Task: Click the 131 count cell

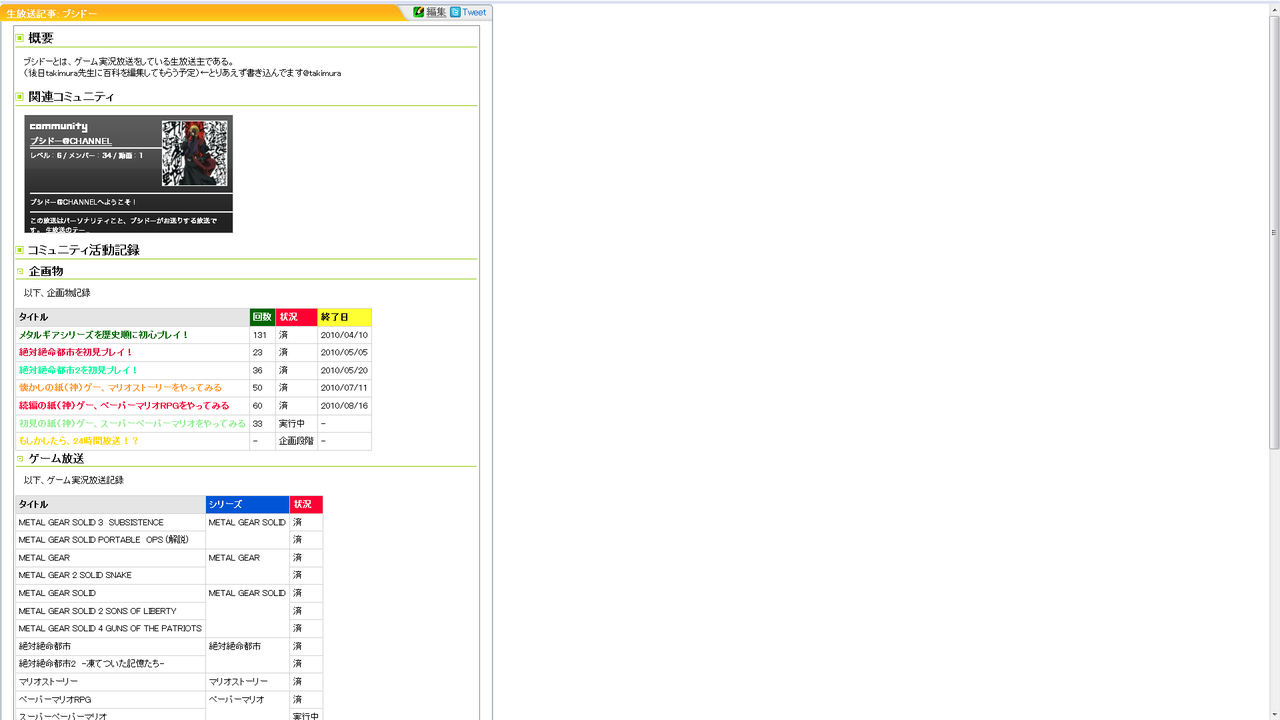Action: pyautogui.click(x=263, y=335)
